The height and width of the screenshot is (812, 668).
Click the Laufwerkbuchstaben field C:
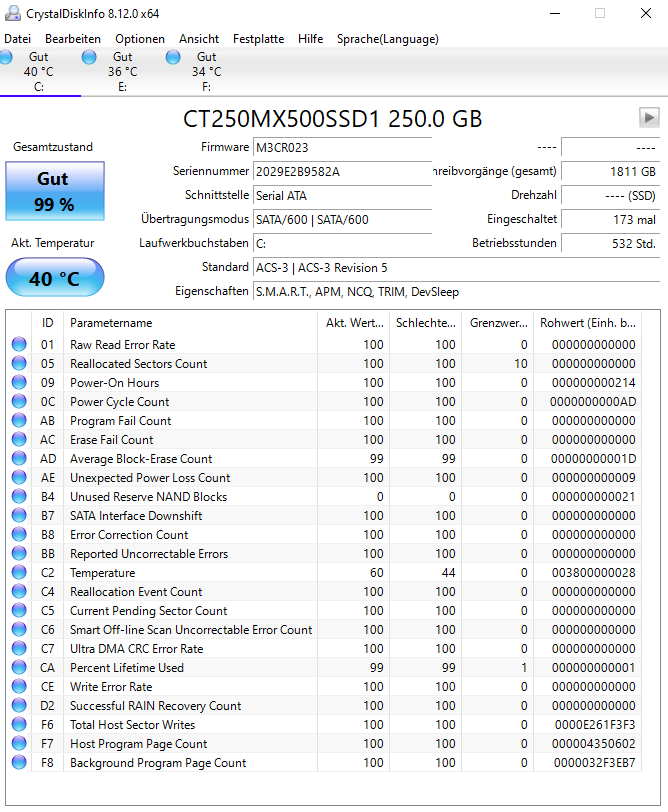point(342,243)
